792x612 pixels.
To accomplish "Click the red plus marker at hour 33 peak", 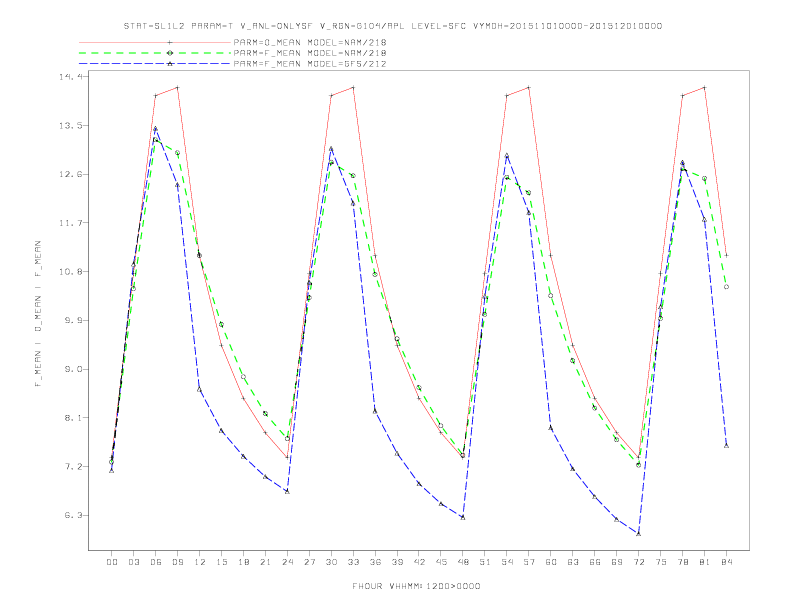I will (x=353, y=87).
